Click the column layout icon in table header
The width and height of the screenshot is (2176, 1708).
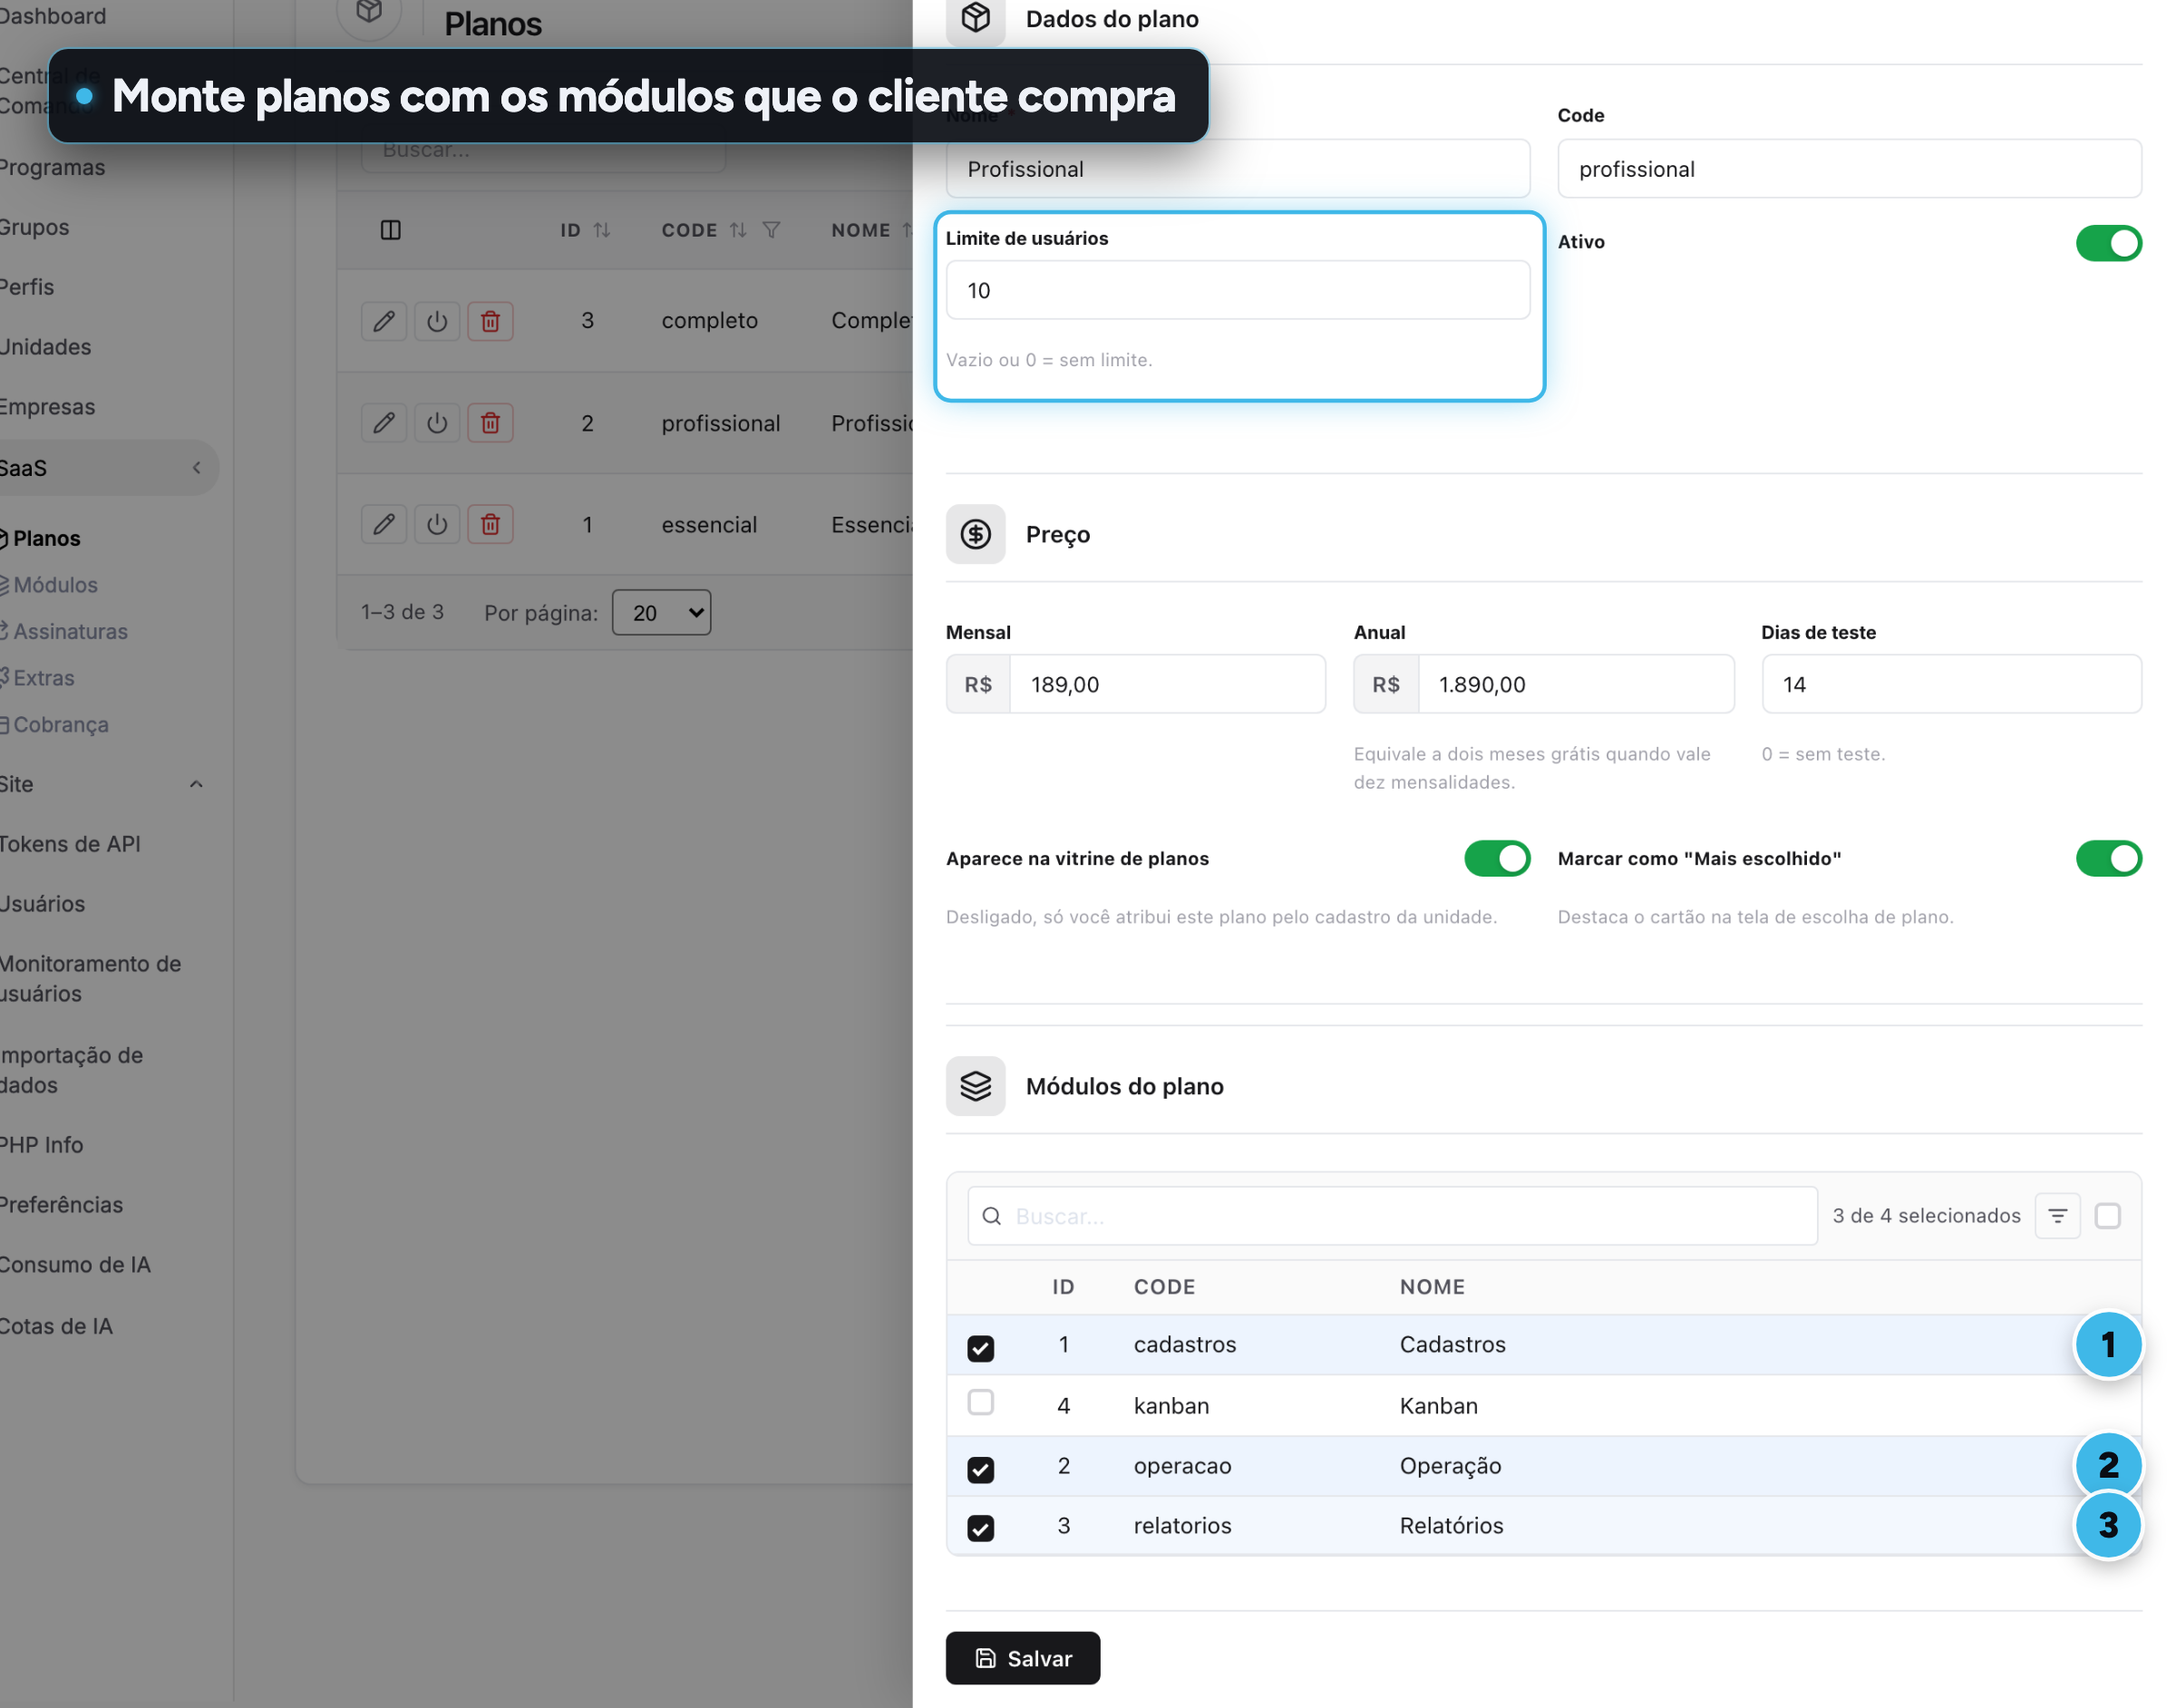coord(391,230)
